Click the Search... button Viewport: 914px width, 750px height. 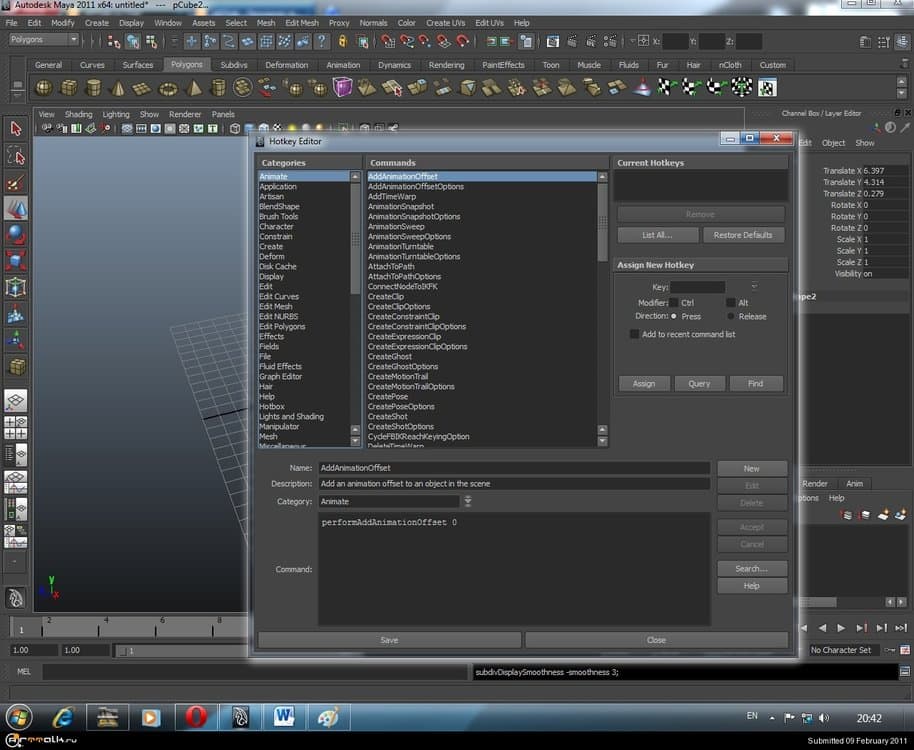tap(751, 568)
